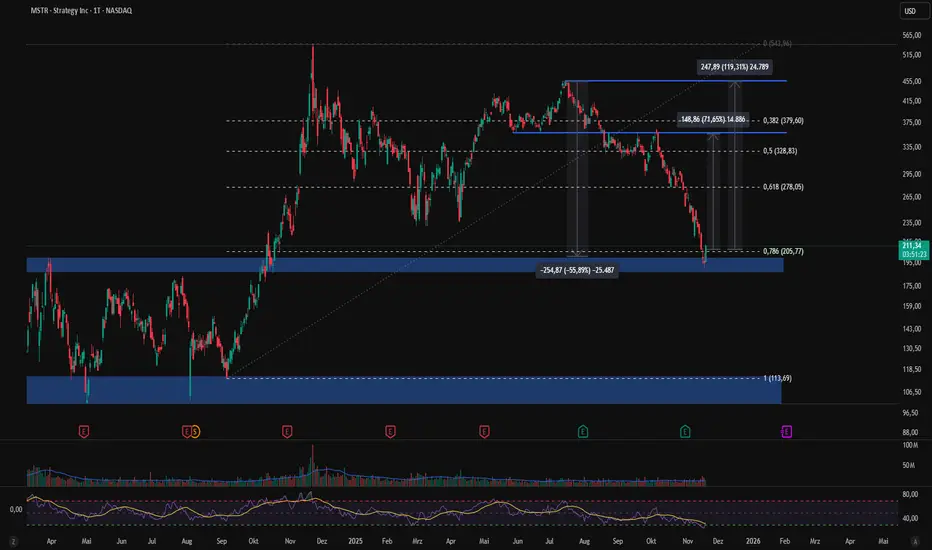Click the red earnings marker beside the split marker
This screenshot has width=932, height=550.
tap(186, 432)
